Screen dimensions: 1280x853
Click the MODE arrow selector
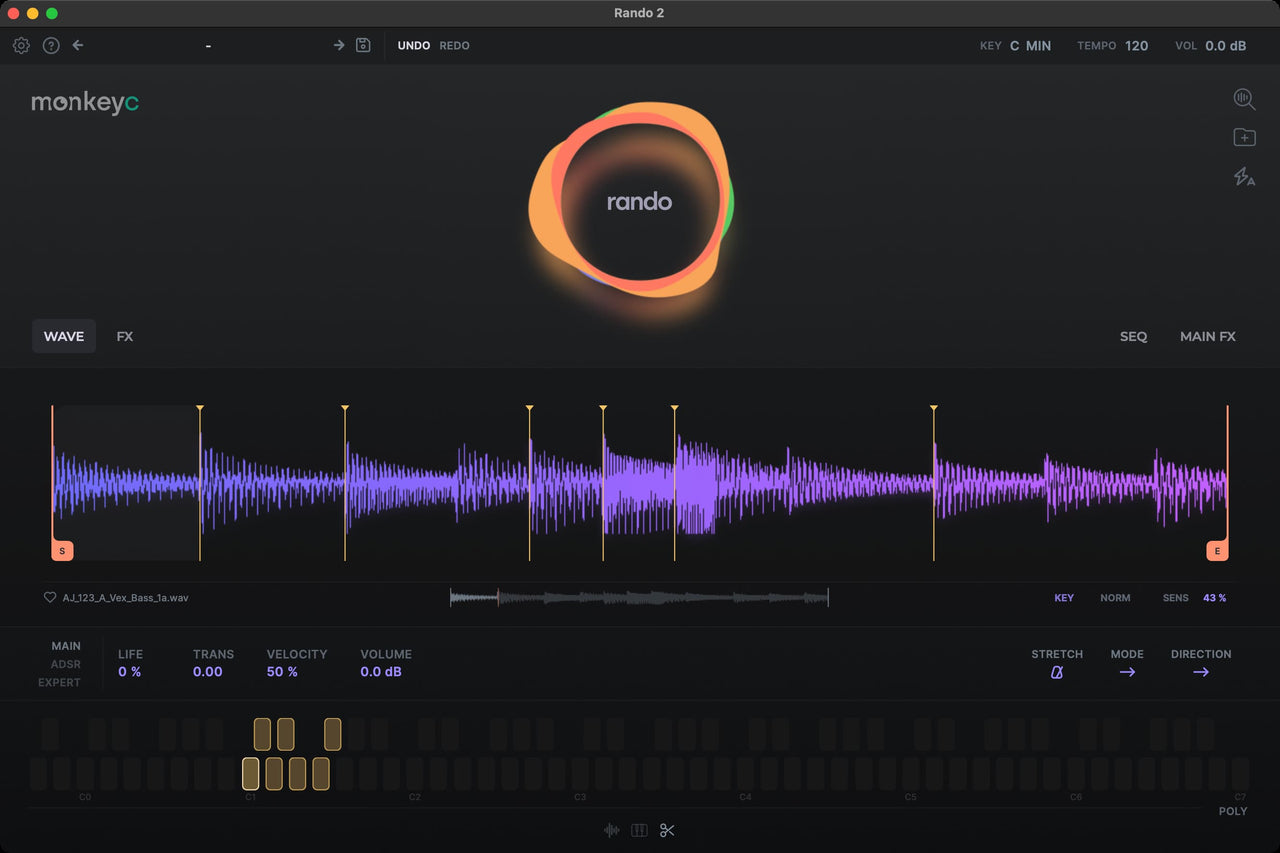point(1127,672)
